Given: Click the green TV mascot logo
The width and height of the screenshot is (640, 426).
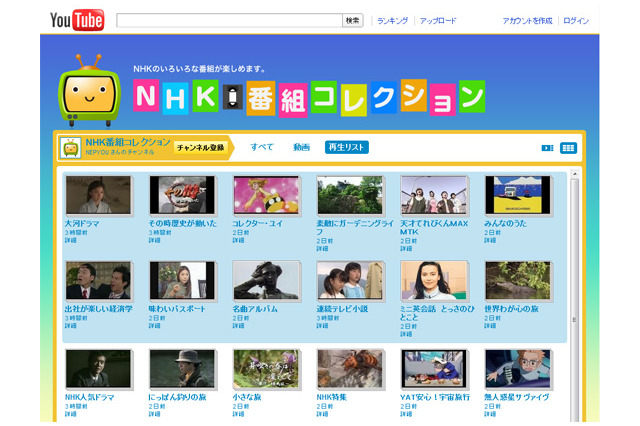Looking at the screenshot, I should pyautogui.click(x=89, y=91).
